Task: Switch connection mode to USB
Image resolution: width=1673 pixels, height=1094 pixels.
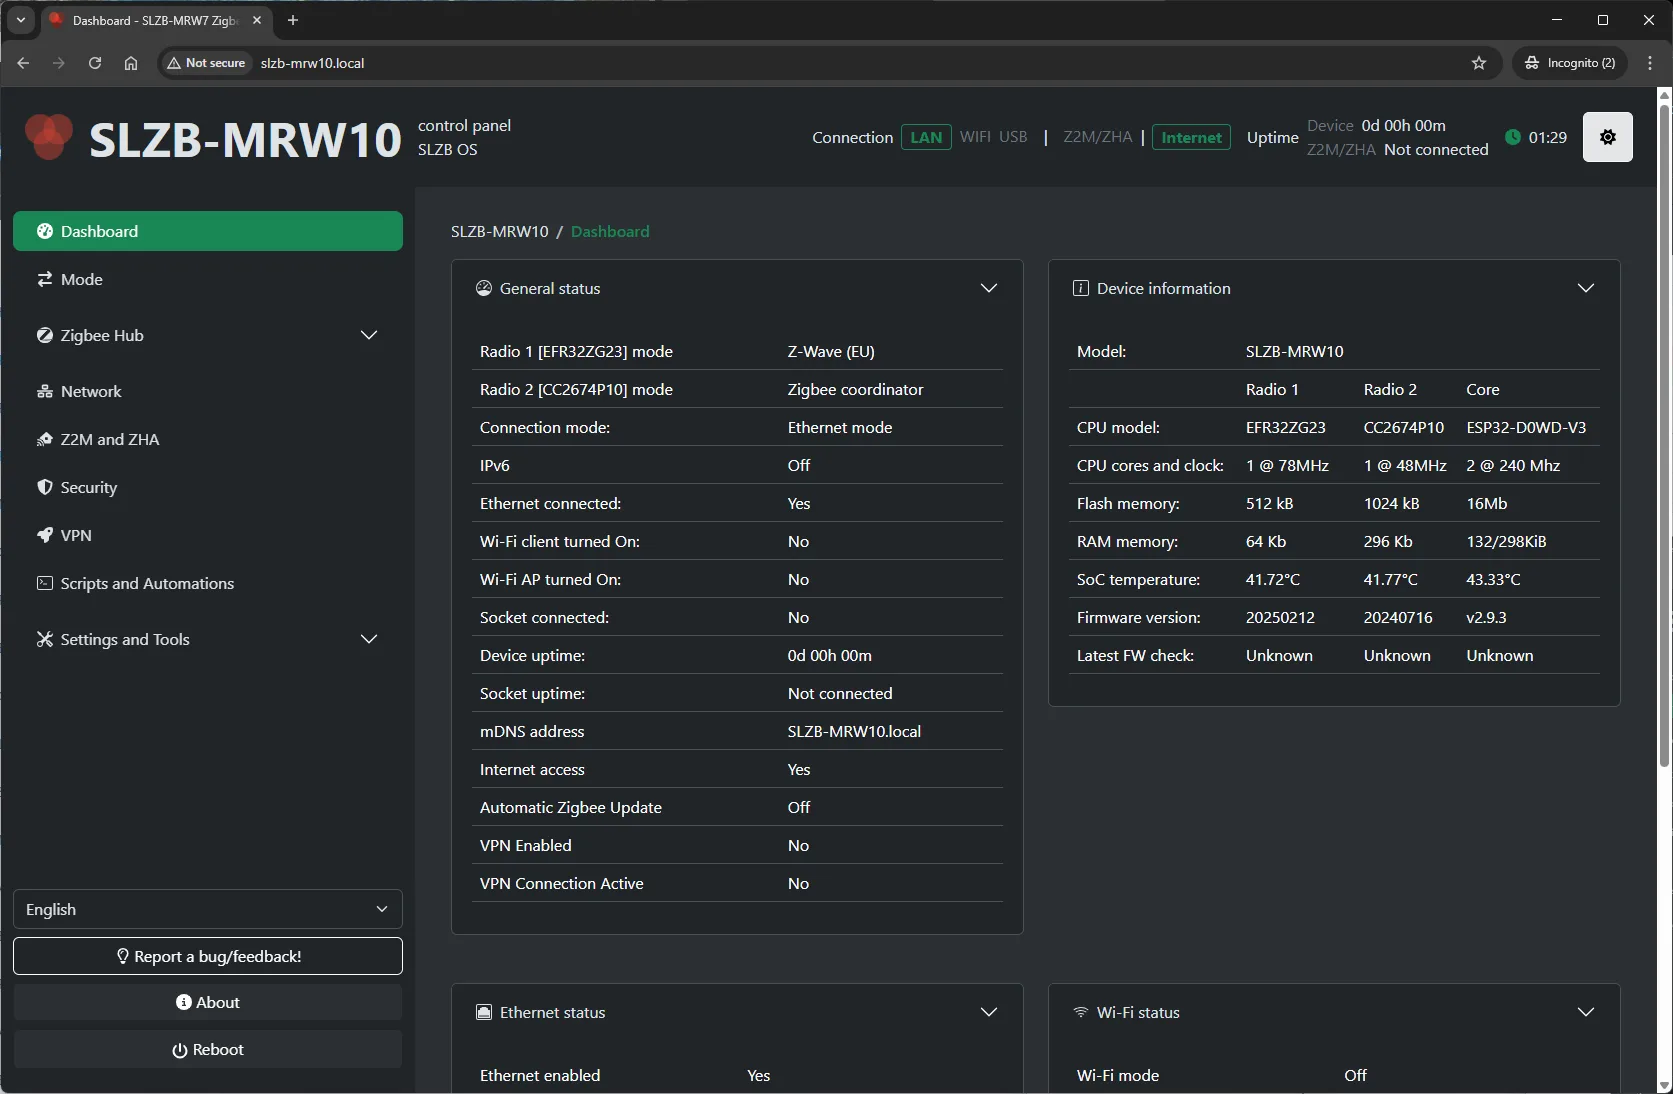Action: 1013,137
